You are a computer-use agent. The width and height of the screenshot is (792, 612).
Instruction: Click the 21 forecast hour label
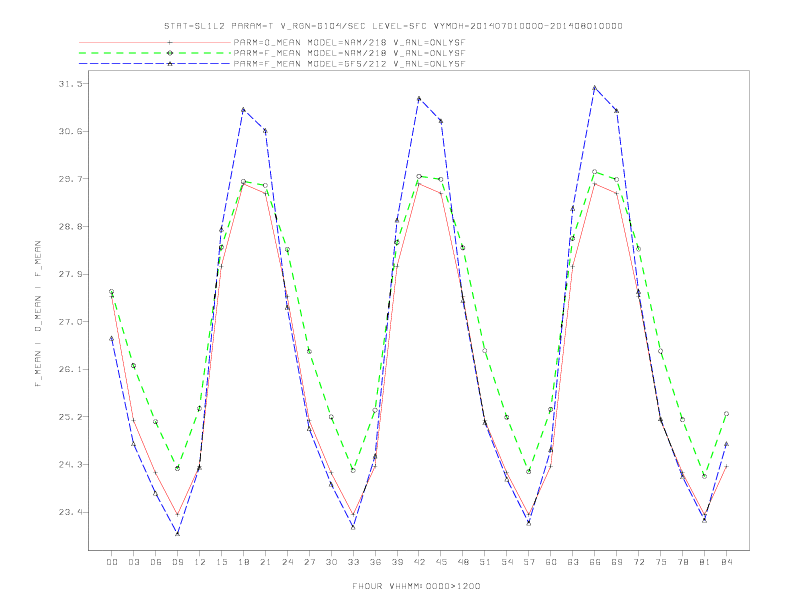pyautogui.click(x=266, y=562)
